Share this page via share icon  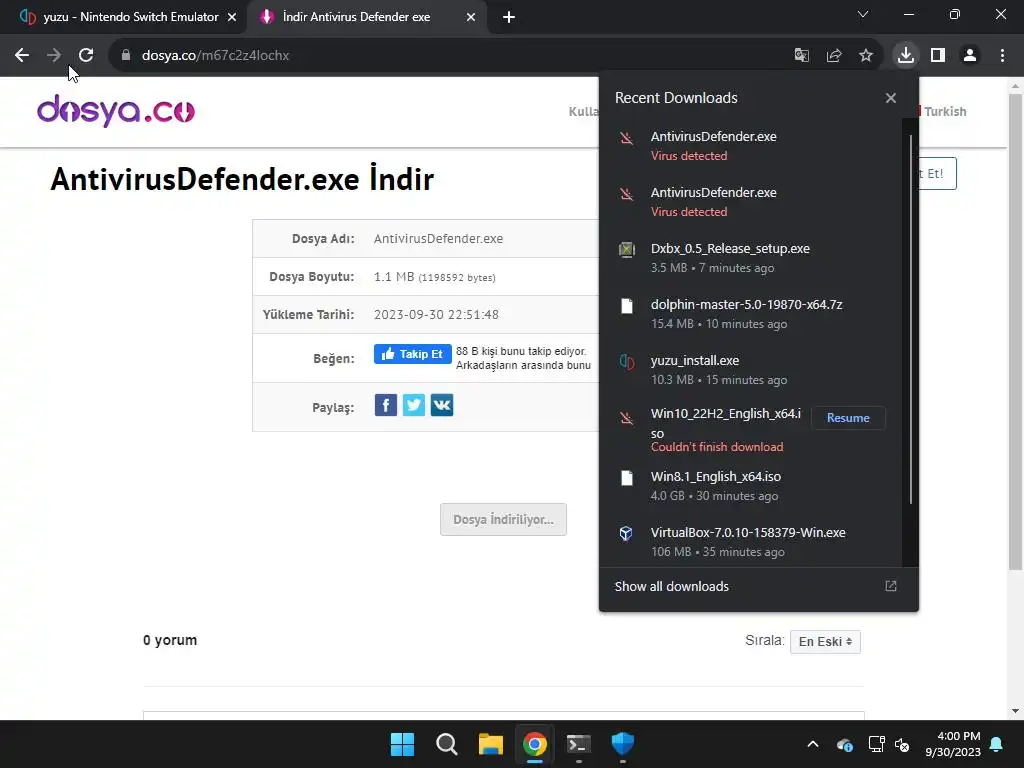point(834,56)
